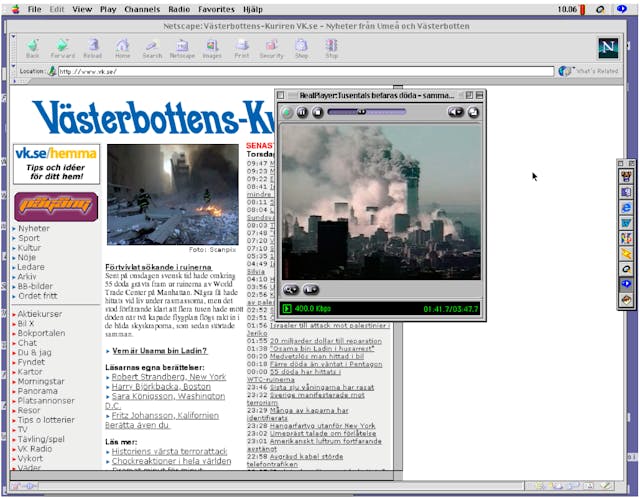Click the Shop toolbar icon
Image resolution: width=640 pixels, height=499 pixels.
click(x=302, y=49)
